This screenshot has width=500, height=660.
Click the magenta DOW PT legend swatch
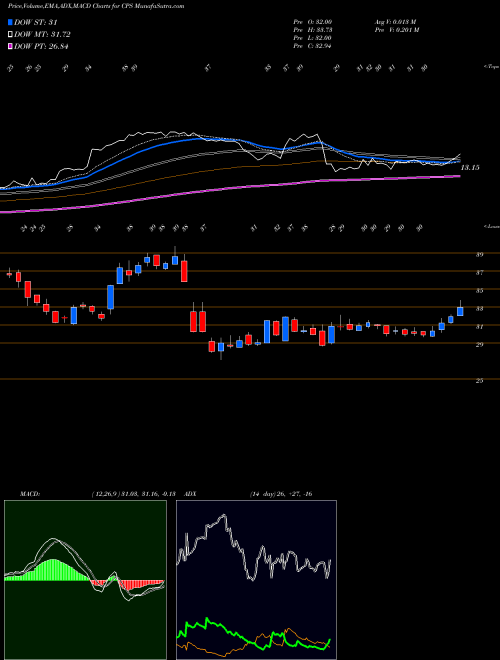pos(10,46)
